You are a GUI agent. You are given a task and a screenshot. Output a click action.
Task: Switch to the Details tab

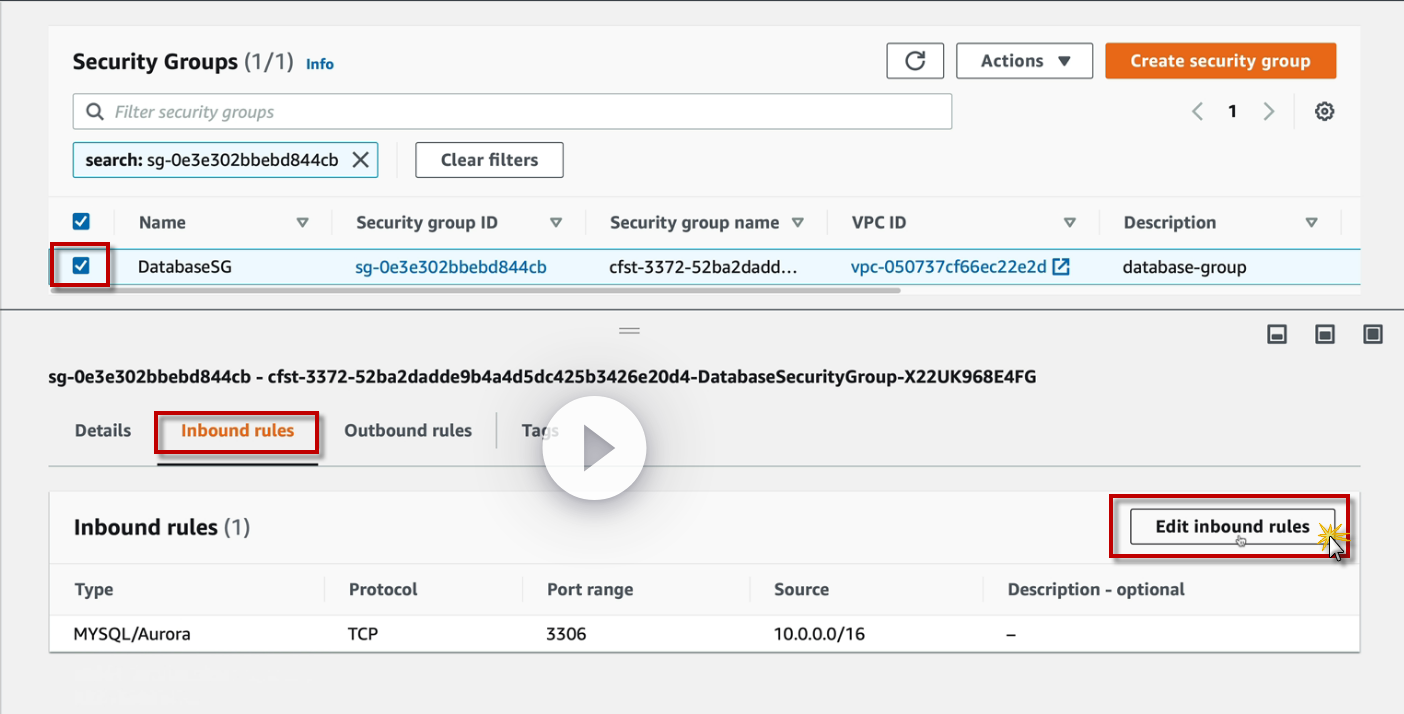click(103, 431)
